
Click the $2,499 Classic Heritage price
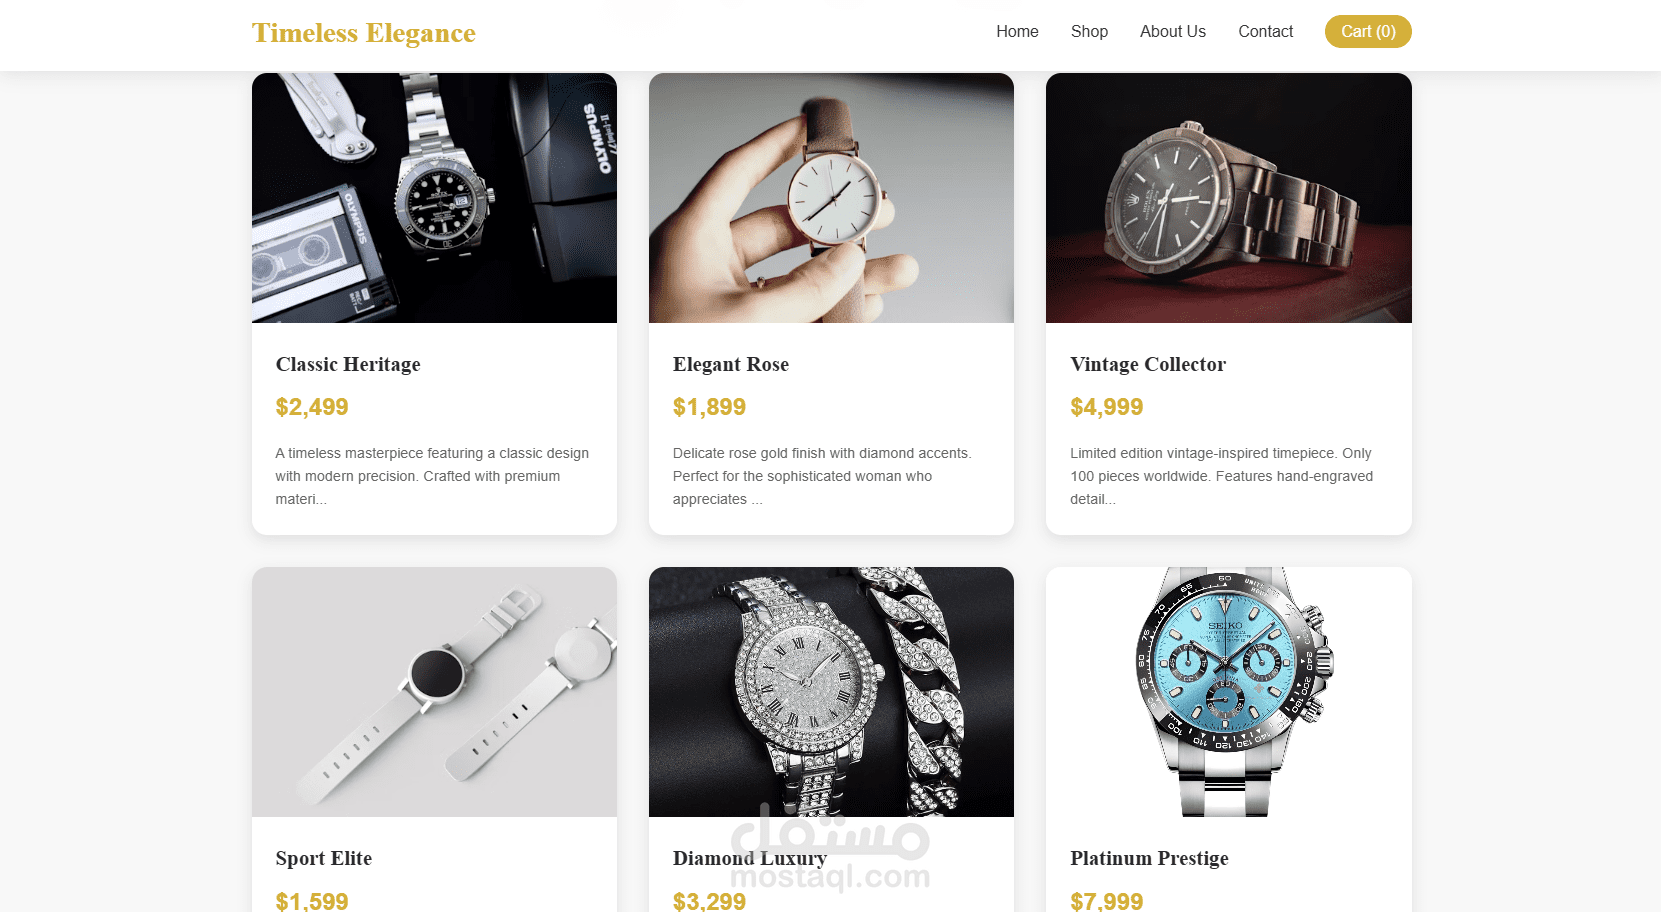(x=312, y=407)
